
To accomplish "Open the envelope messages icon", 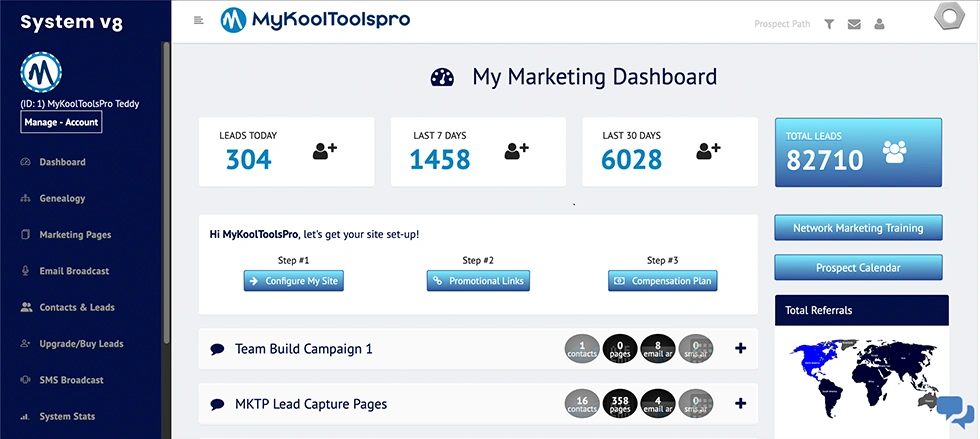I will 854,24.
